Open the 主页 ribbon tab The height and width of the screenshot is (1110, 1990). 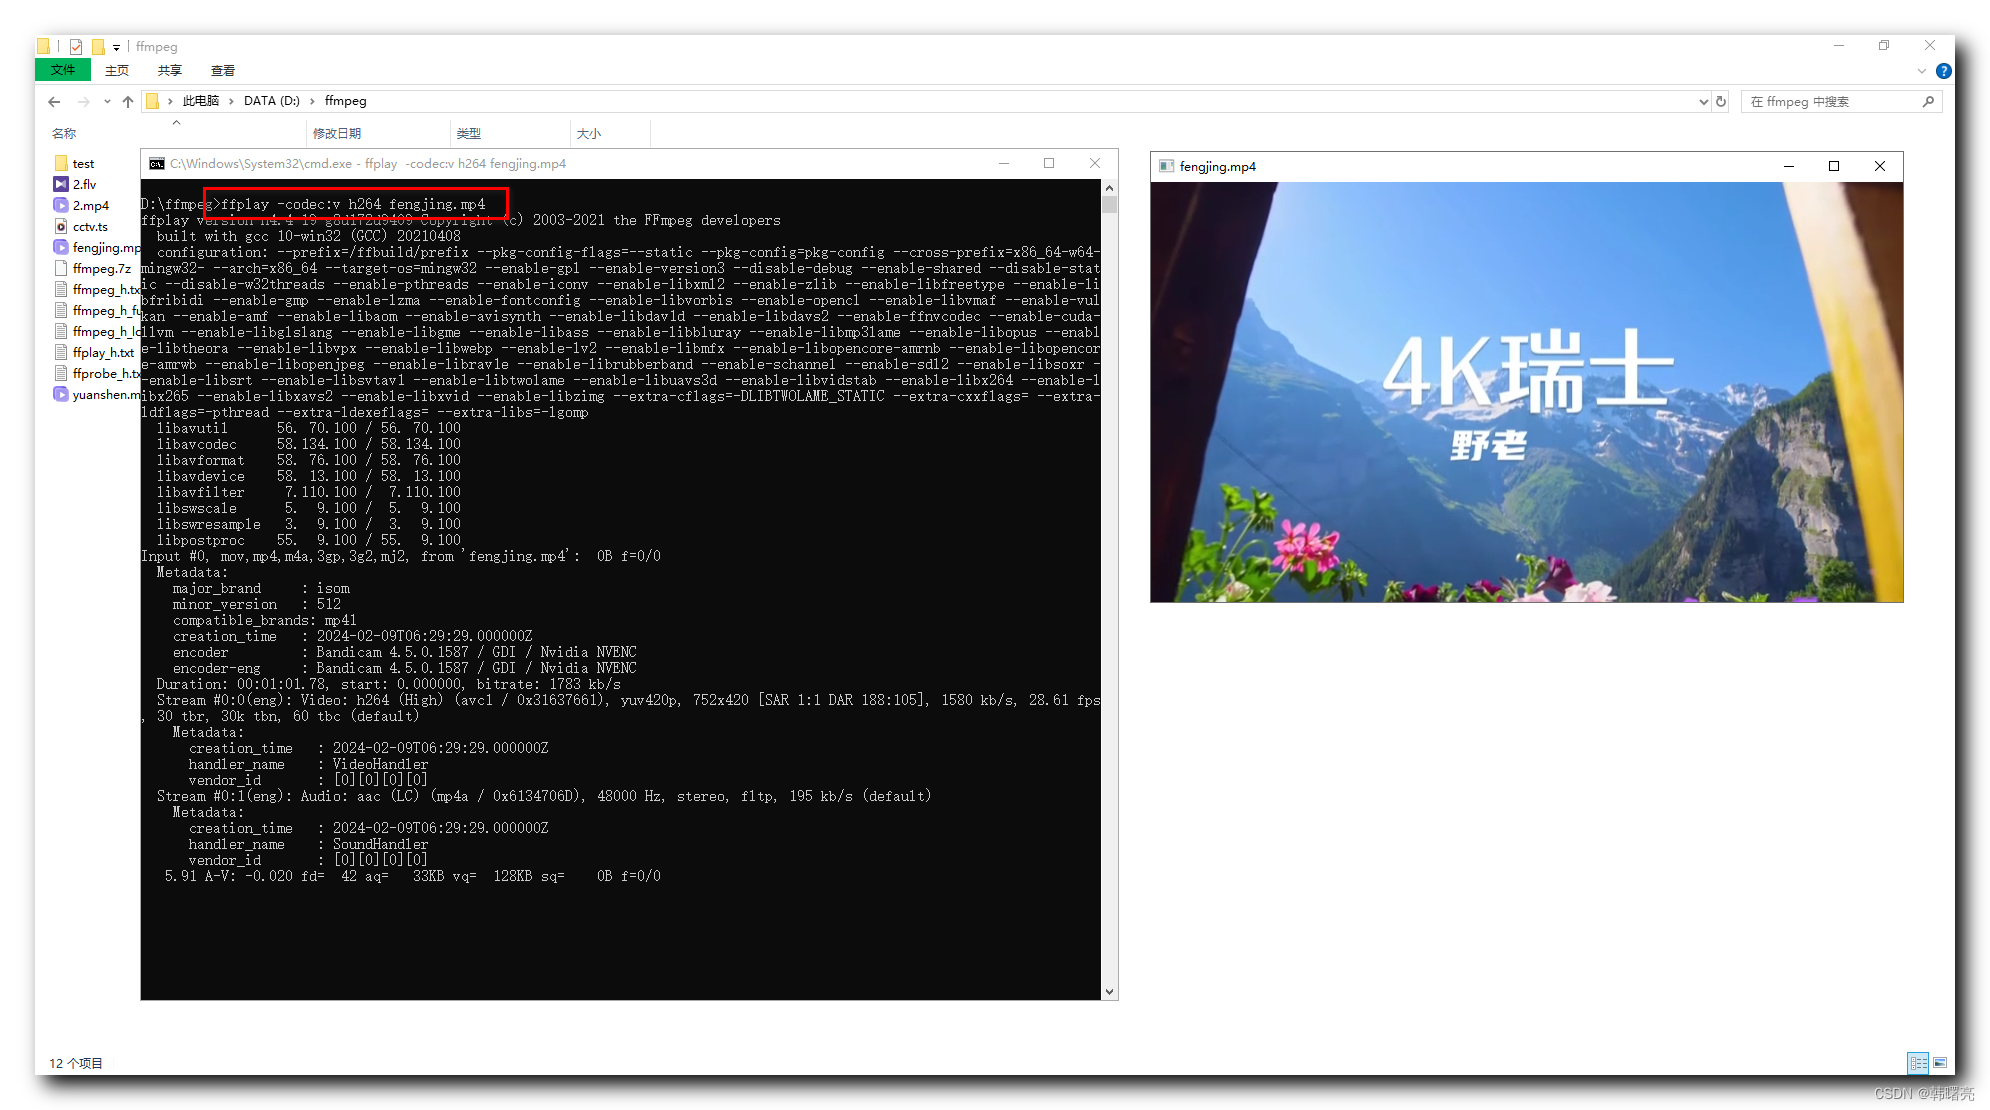pos(117,70)
